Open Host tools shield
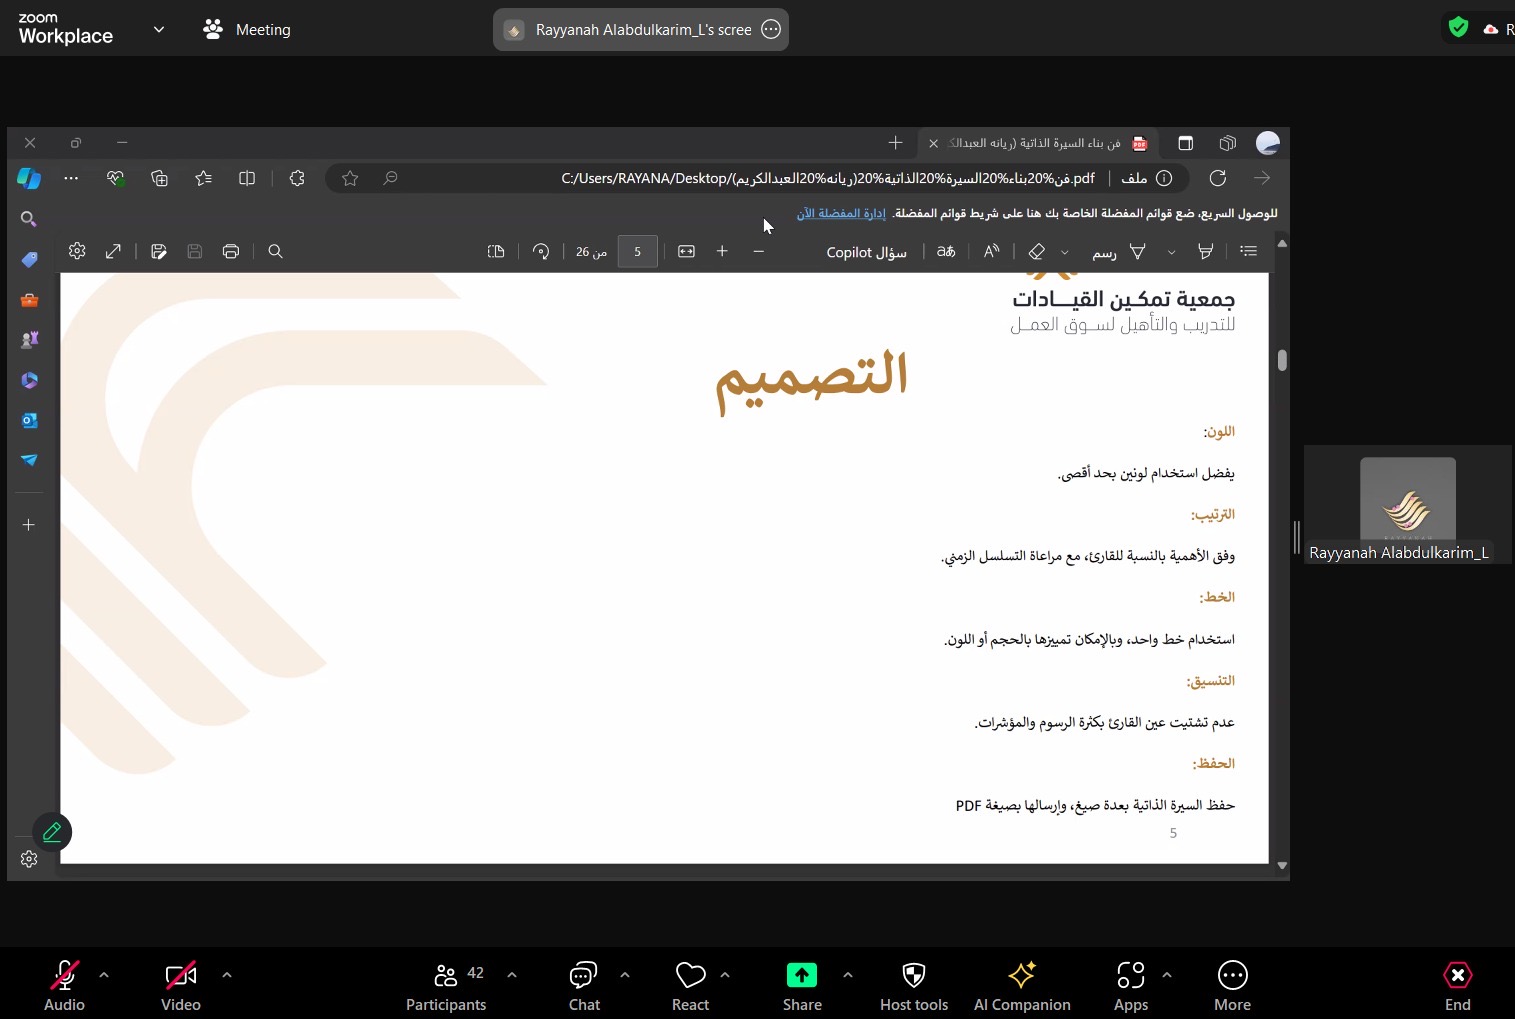Viewport: 1515px width, 1019px height. point(914,985)
